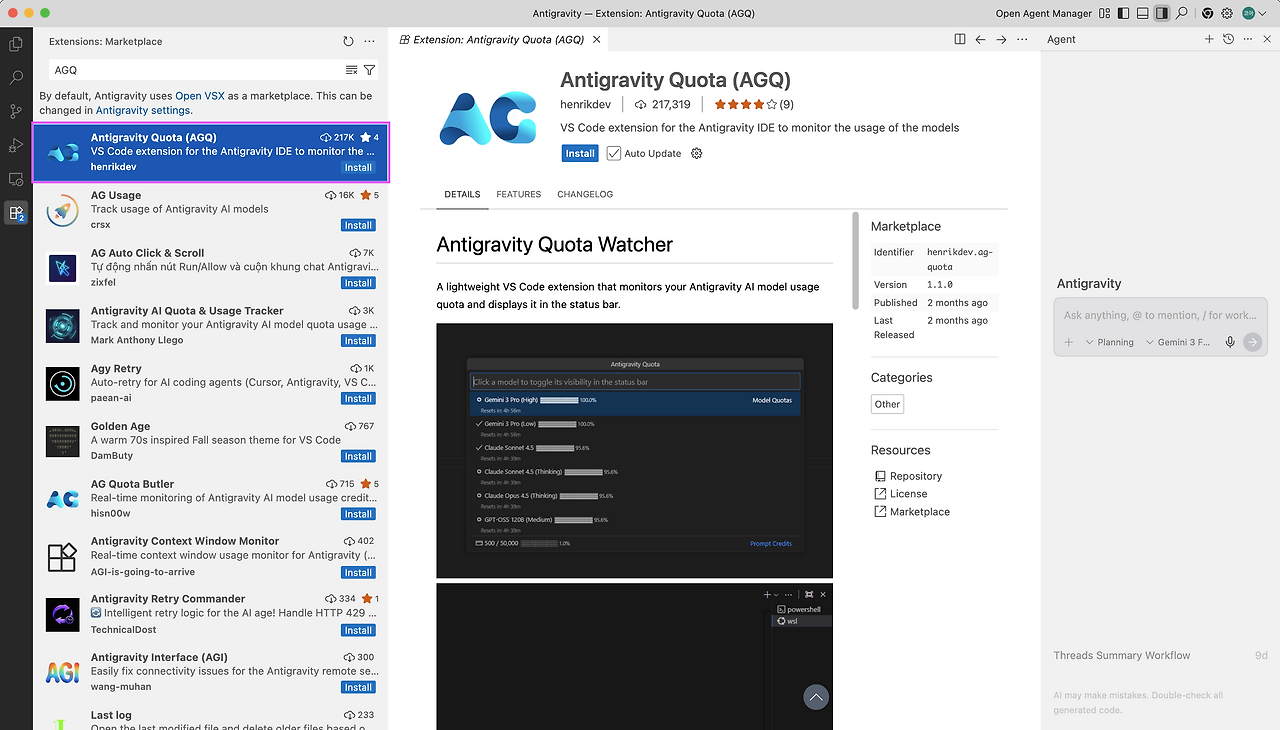
Task: Open the Run and Debug view
Action: 16,145
